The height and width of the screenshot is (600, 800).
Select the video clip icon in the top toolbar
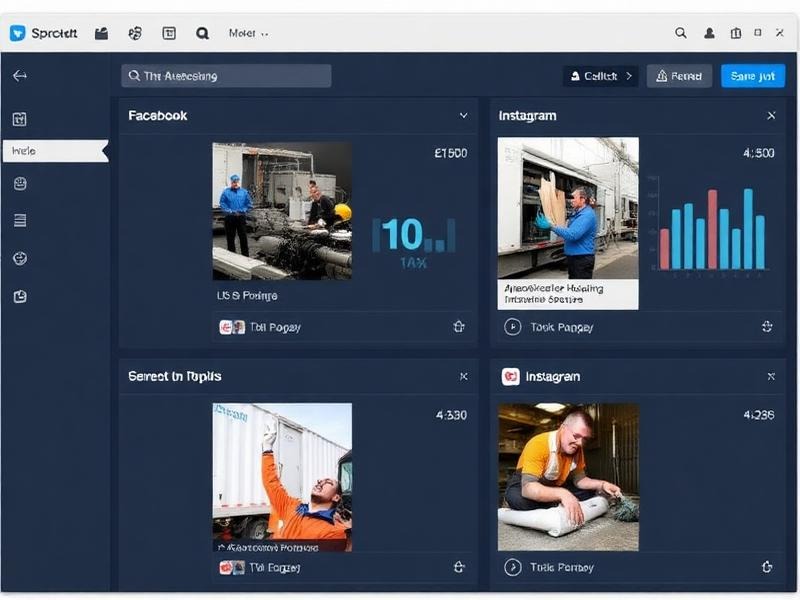(99, 32)
